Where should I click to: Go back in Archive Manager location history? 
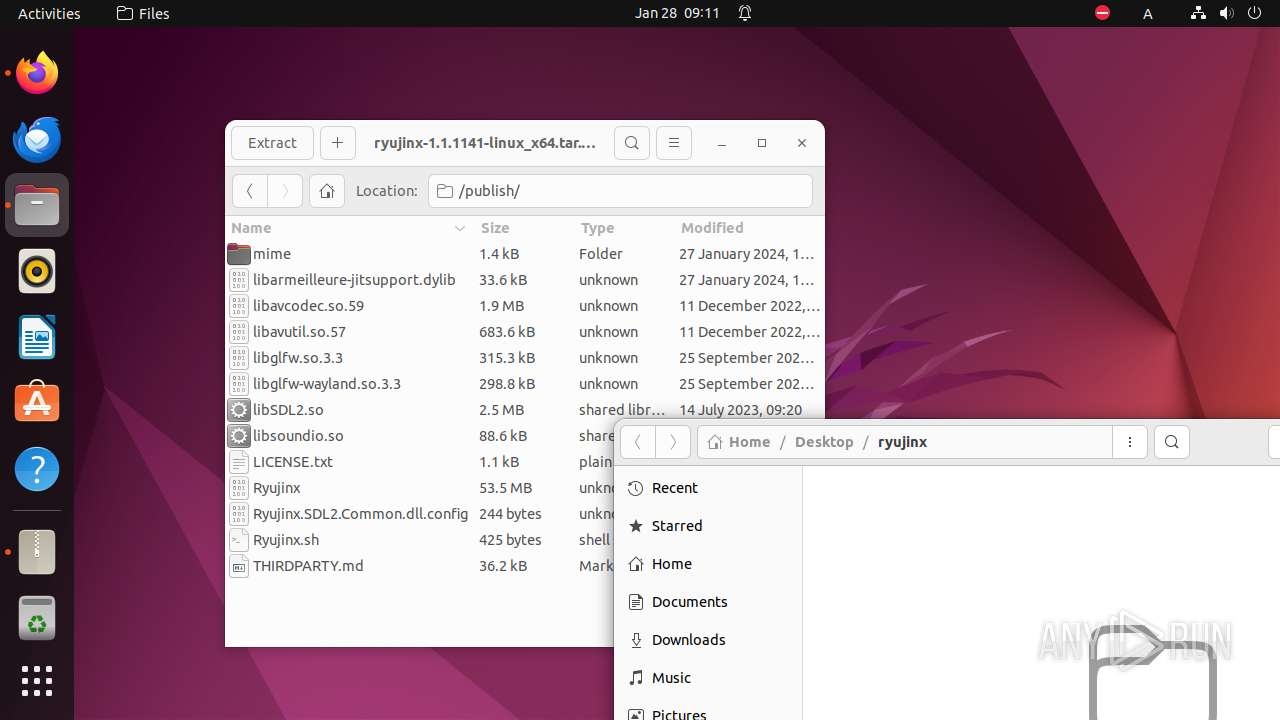[250, 191]
